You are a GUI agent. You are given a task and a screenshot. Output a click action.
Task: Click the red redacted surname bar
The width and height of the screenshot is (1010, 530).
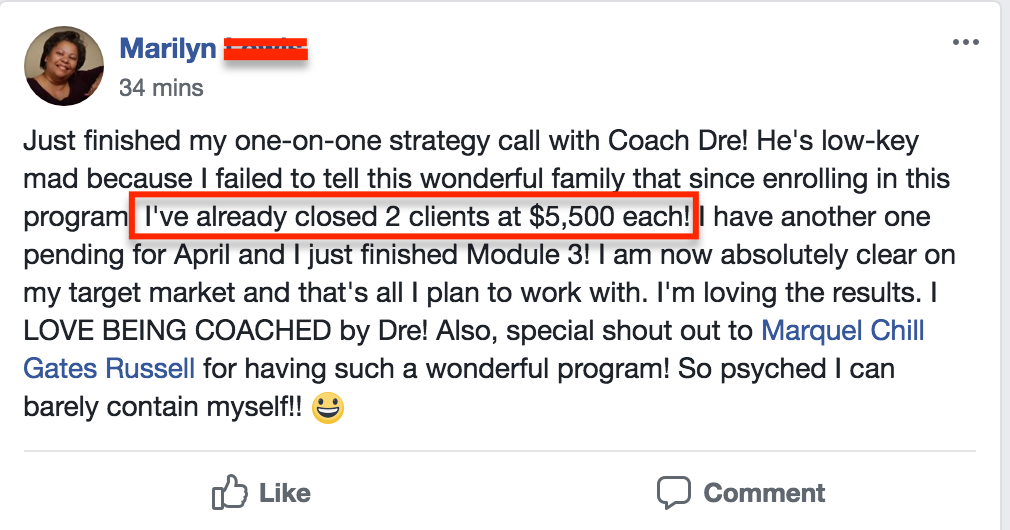[265, 48]
